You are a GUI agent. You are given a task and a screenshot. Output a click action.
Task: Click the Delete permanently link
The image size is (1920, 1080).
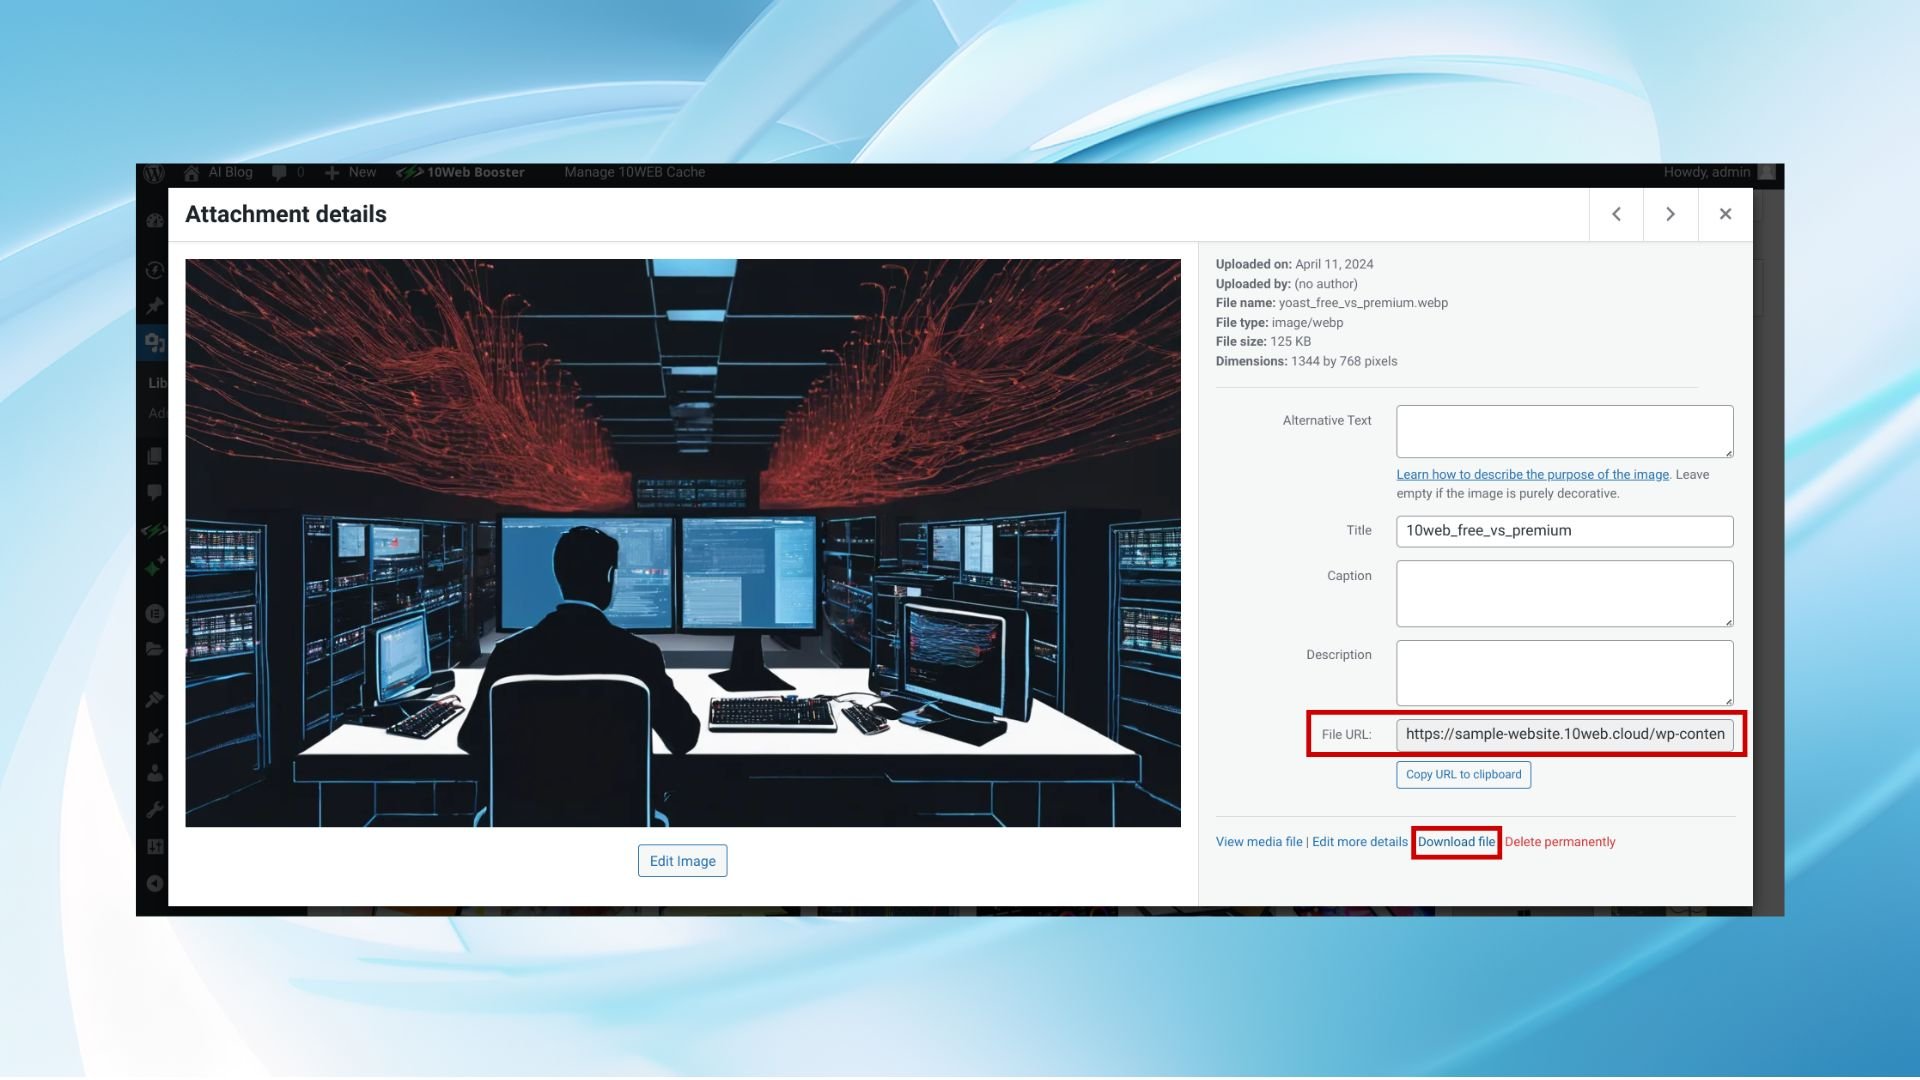click(1559, 842)
